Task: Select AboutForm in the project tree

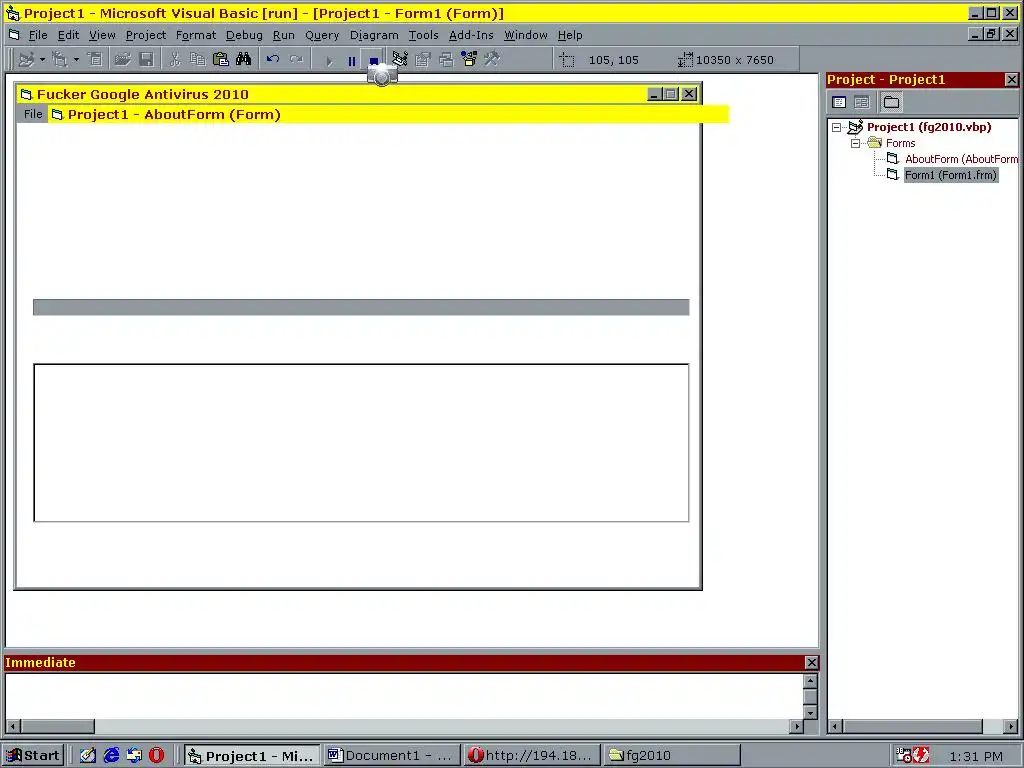Action: click(x=961, y=159)
